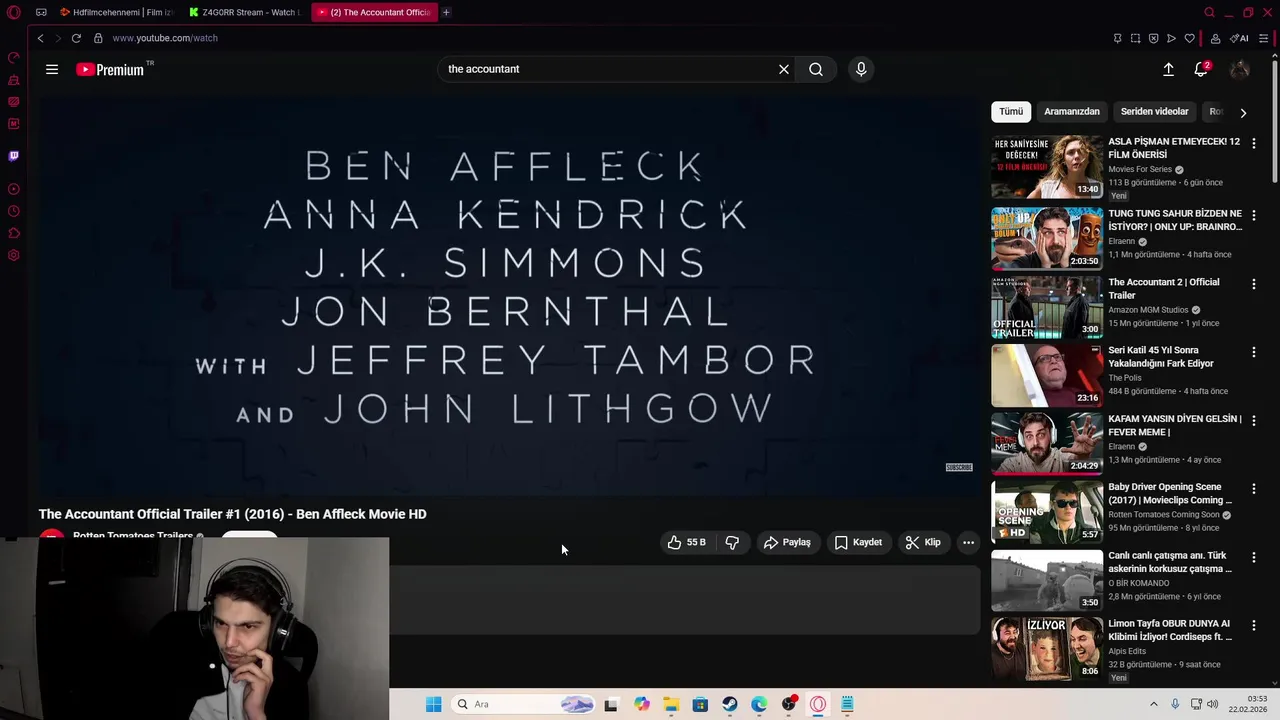This screenshot has width=1280, height=720.
Task: Open more actions under the video
Action: (x=968, y=542)
